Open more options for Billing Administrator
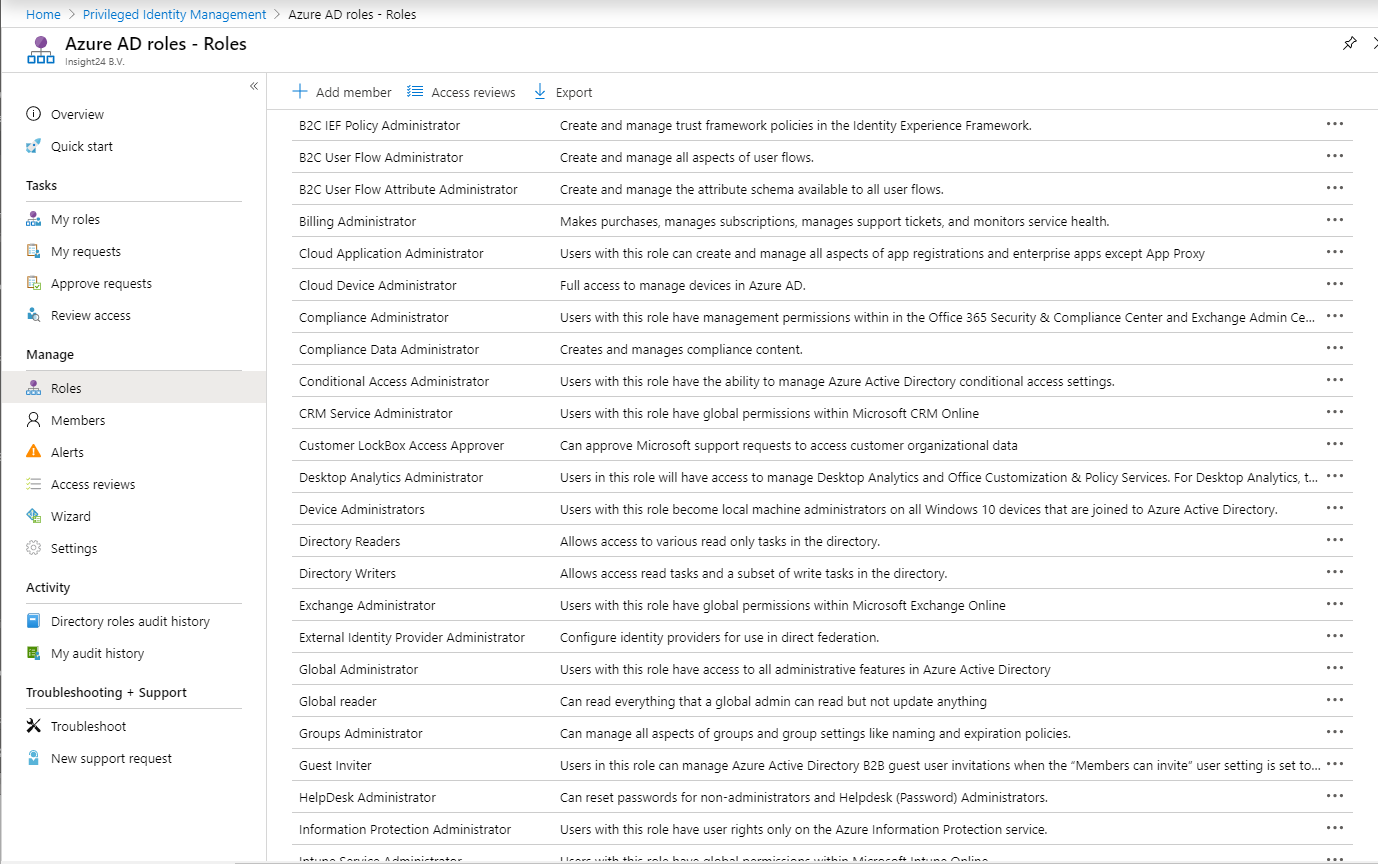The height and width of the screenshot is (864, 1378). (x=1334, y=220)
